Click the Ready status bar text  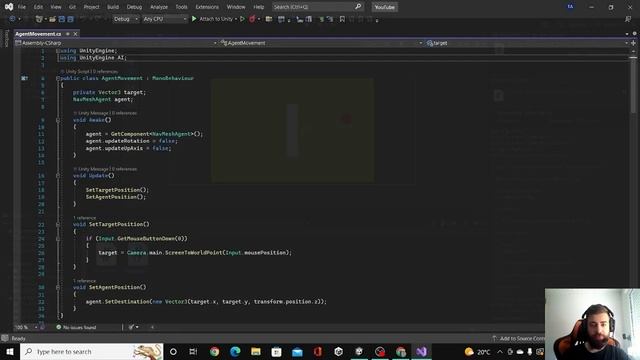18,338
